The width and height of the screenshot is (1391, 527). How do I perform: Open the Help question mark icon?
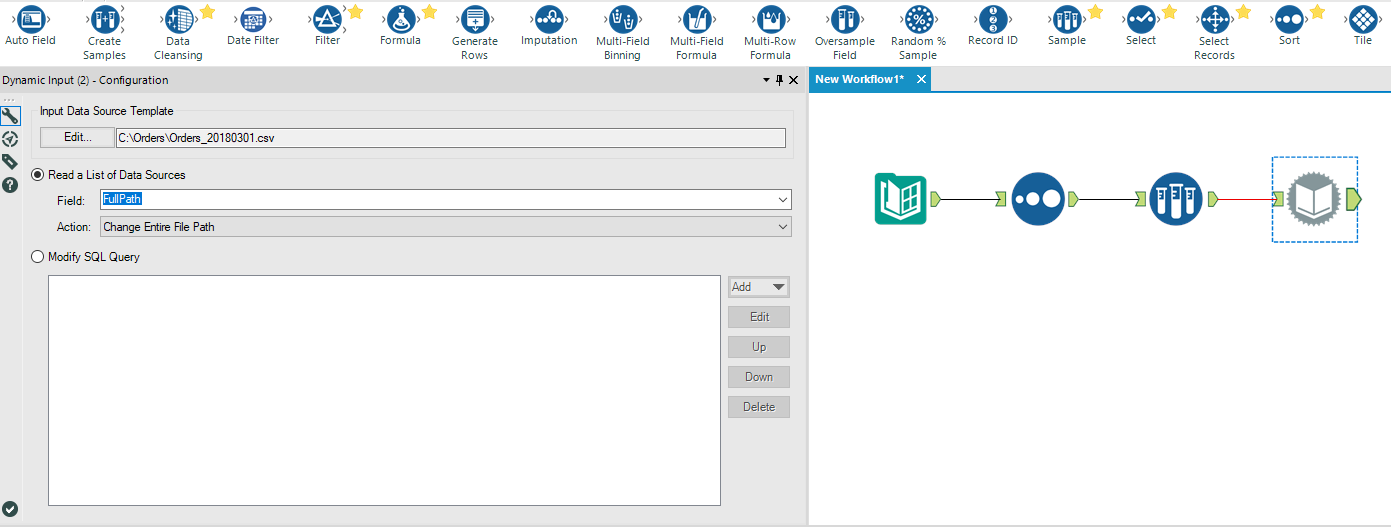(10, 185)
